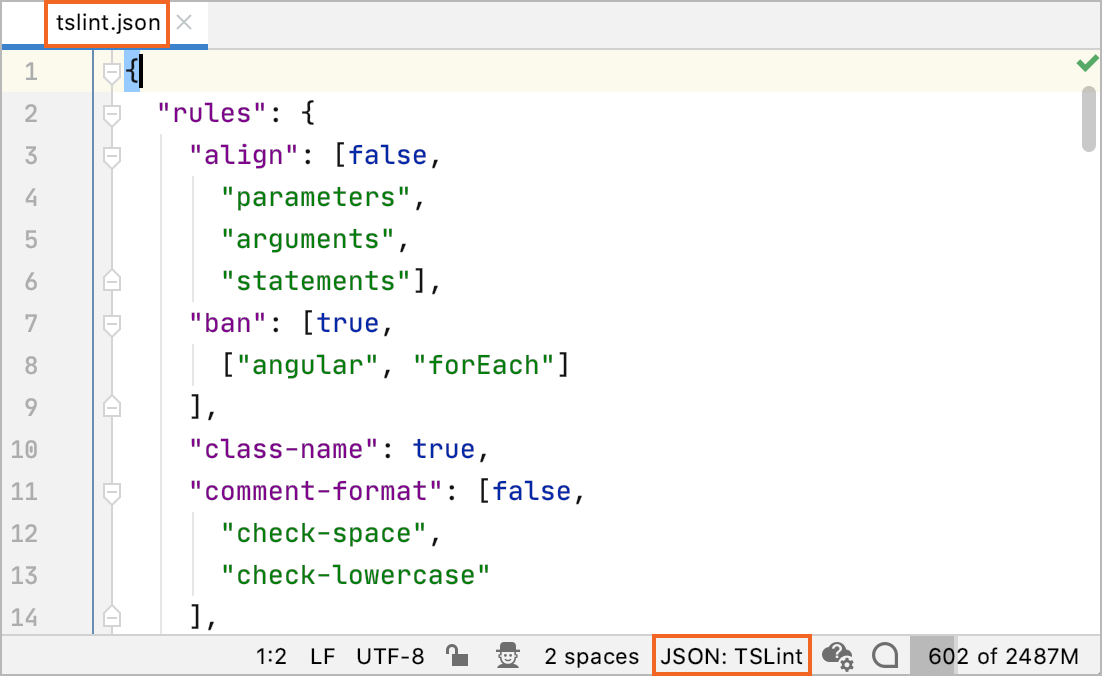Collapse the ban array on line 7
Image resolution: width=1102 pixels, height=676 pixels.
111,324
